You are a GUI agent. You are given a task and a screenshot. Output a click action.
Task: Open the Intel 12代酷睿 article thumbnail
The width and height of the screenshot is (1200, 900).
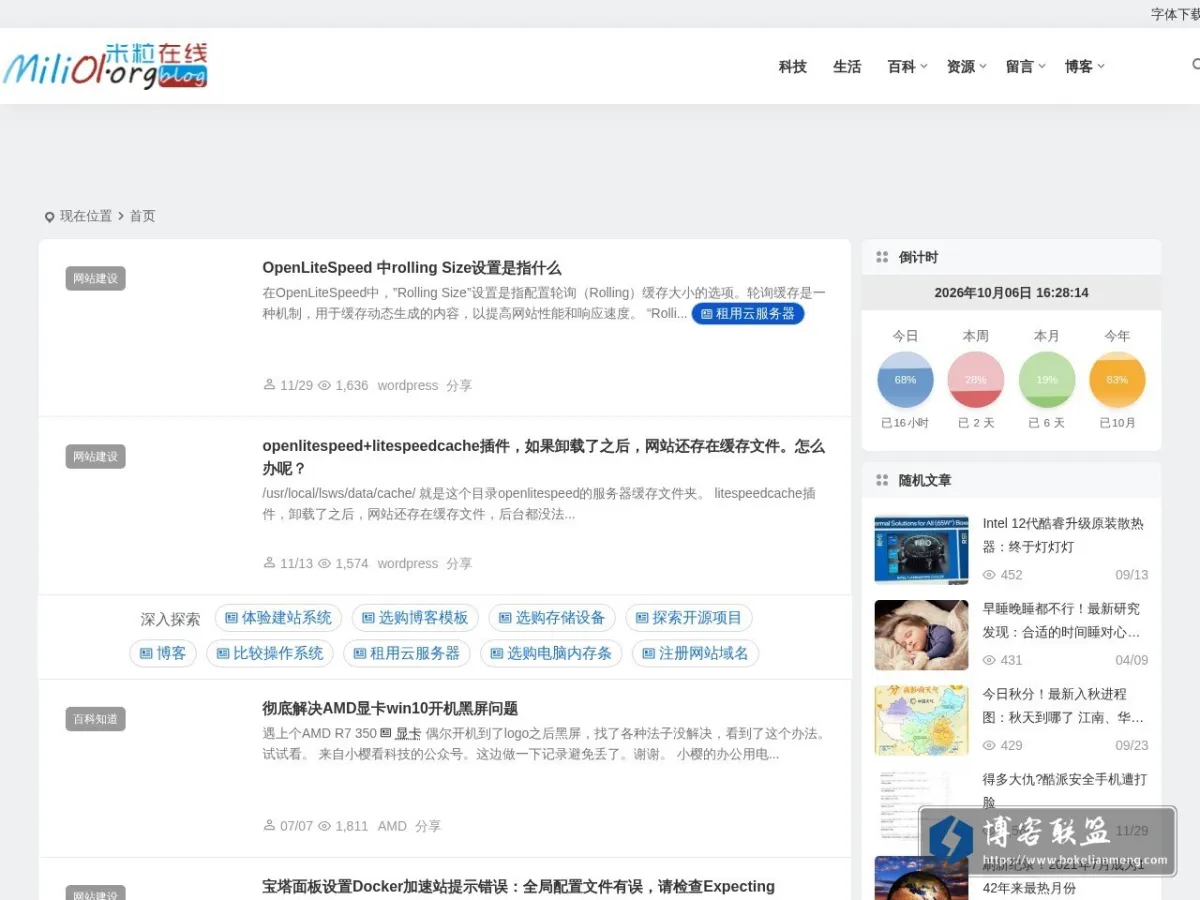point(921,550)
